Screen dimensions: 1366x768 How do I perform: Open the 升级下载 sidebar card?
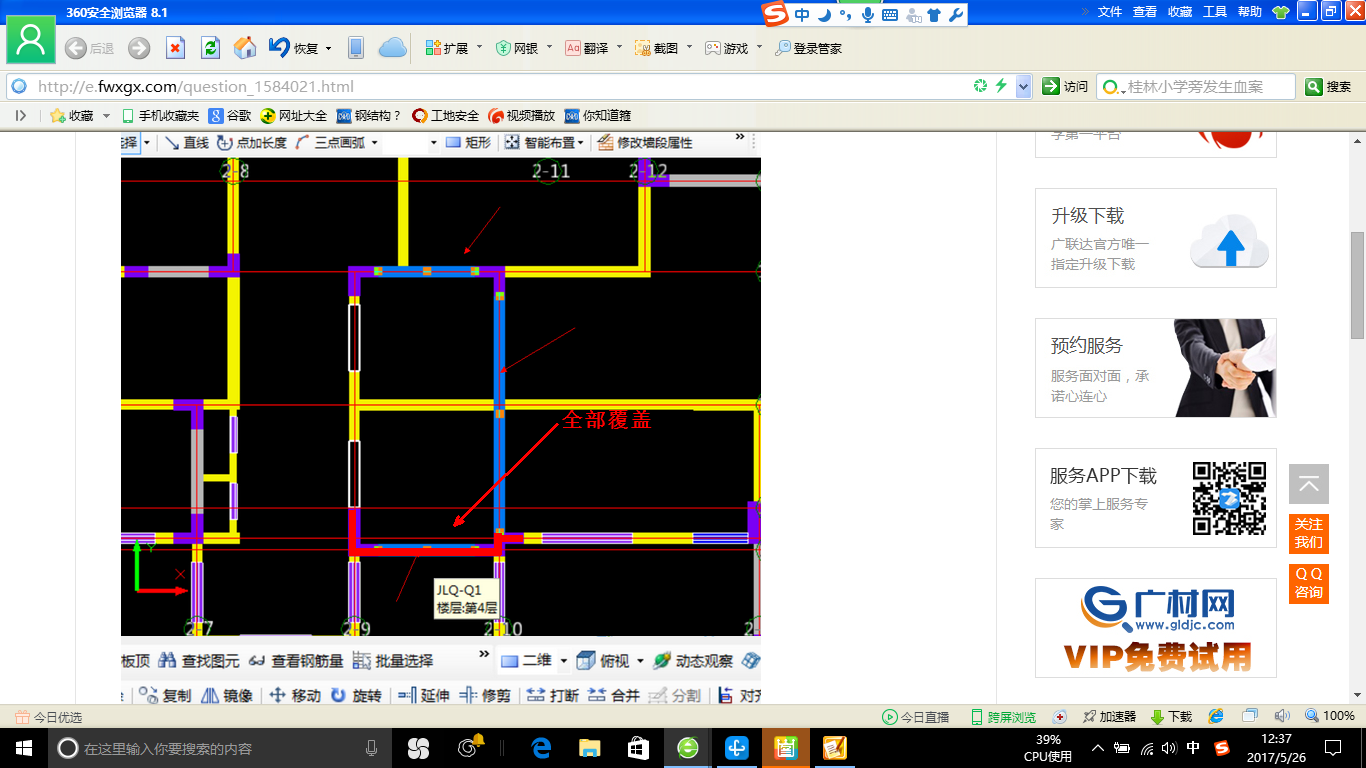coord(1156,238)
